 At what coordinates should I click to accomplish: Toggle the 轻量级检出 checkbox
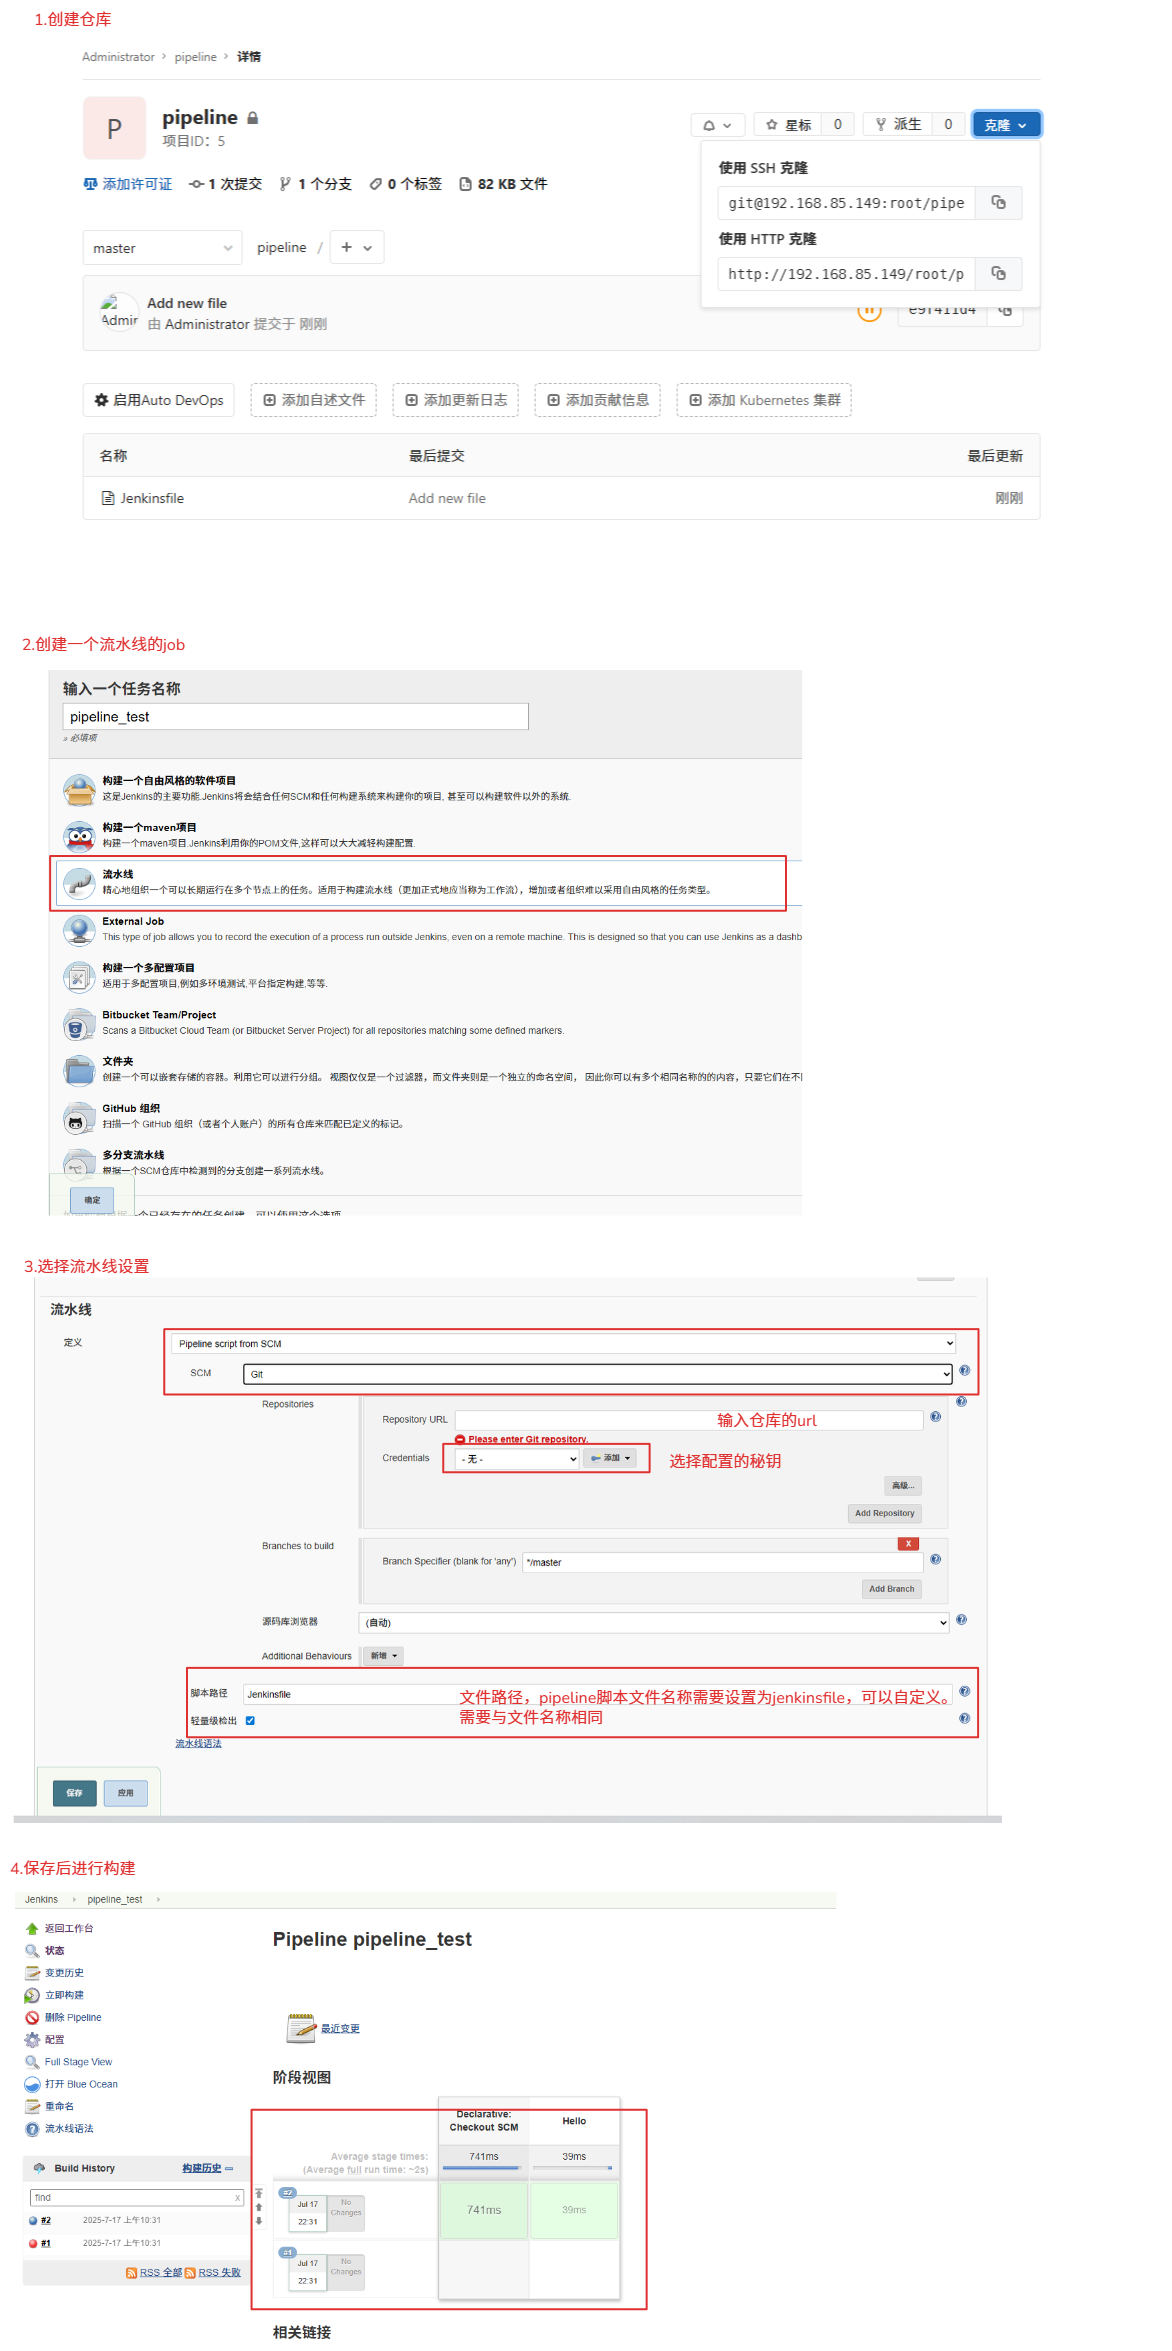point(250,1721)
